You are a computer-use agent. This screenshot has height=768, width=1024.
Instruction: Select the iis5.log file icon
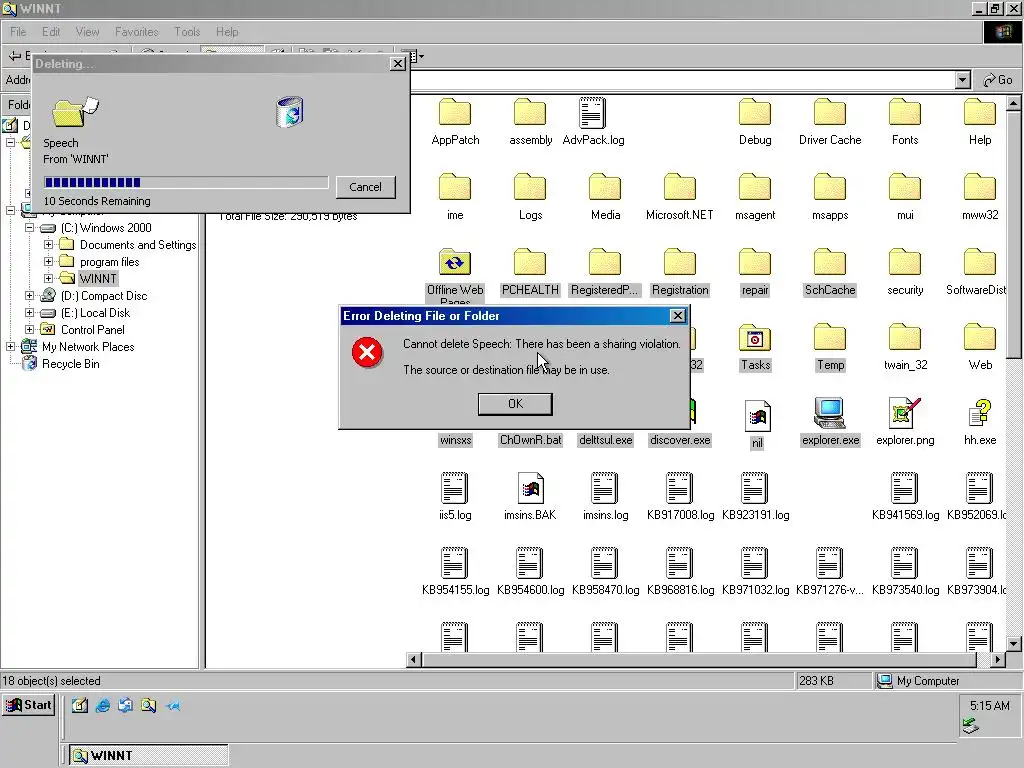(455, 488)
